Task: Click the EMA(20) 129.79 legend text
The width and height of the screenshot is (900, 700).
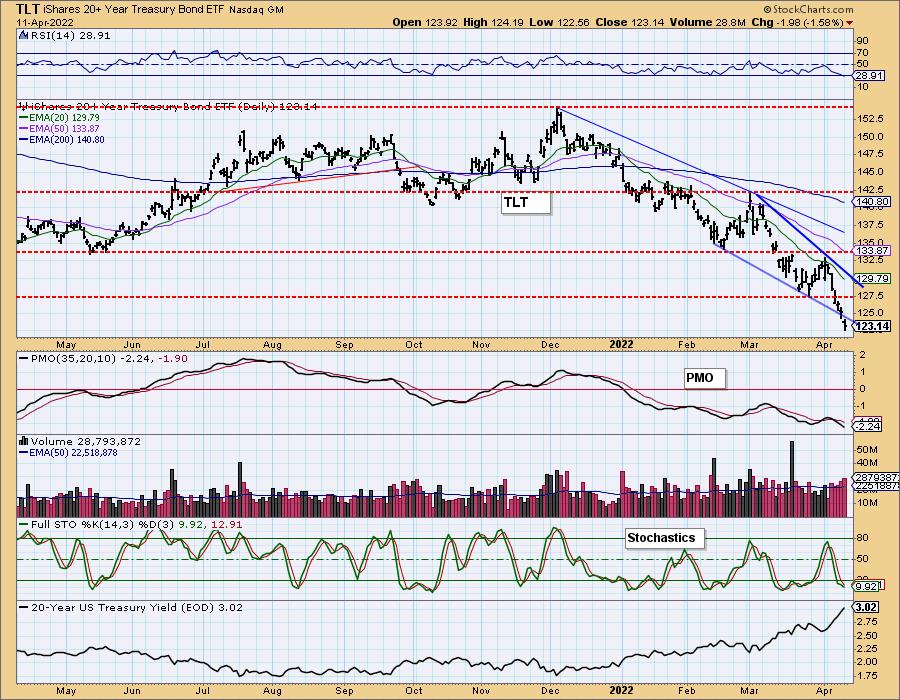Action: [64, 118]
